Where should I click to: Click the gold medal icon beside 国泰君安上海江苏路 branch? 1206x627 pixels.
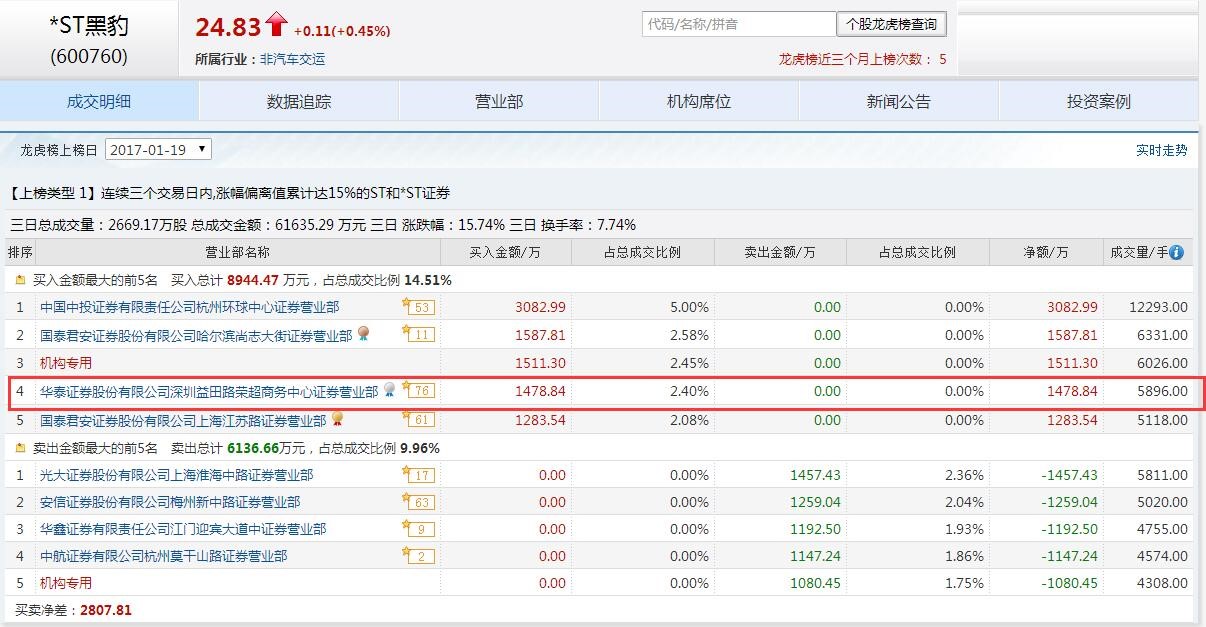click(339, 418)
